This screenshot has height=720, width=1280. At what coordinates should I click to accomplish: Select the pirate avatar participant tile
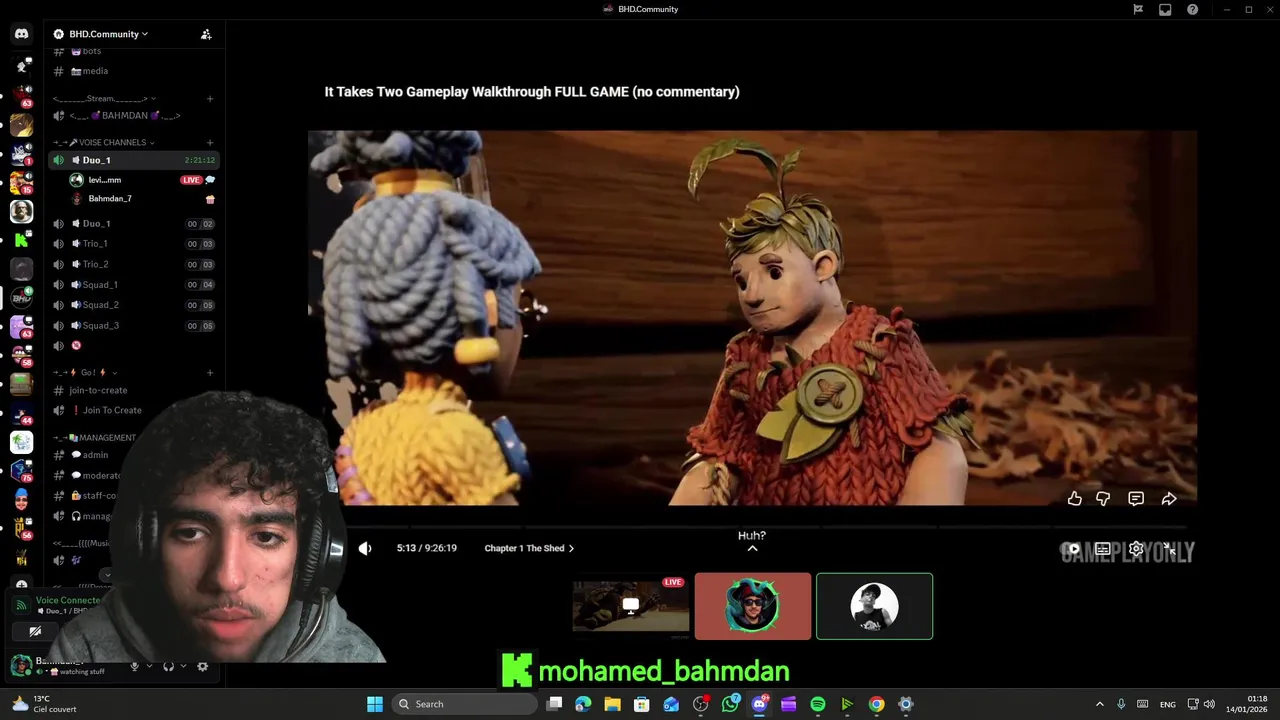tap(753, 606)
